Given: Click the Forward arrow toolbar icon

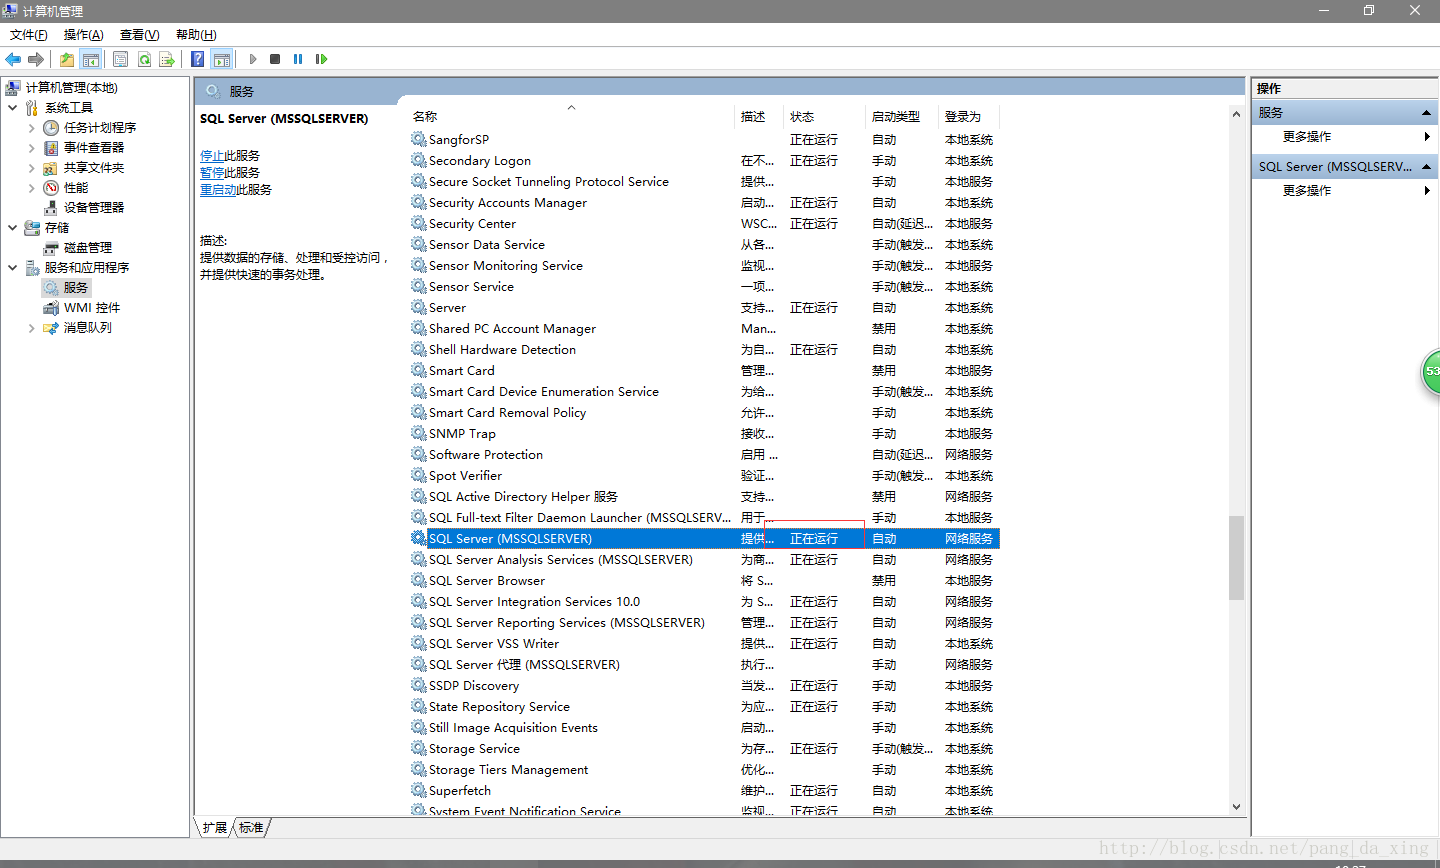Looking at the screenshot, I should tap(36, 59).
